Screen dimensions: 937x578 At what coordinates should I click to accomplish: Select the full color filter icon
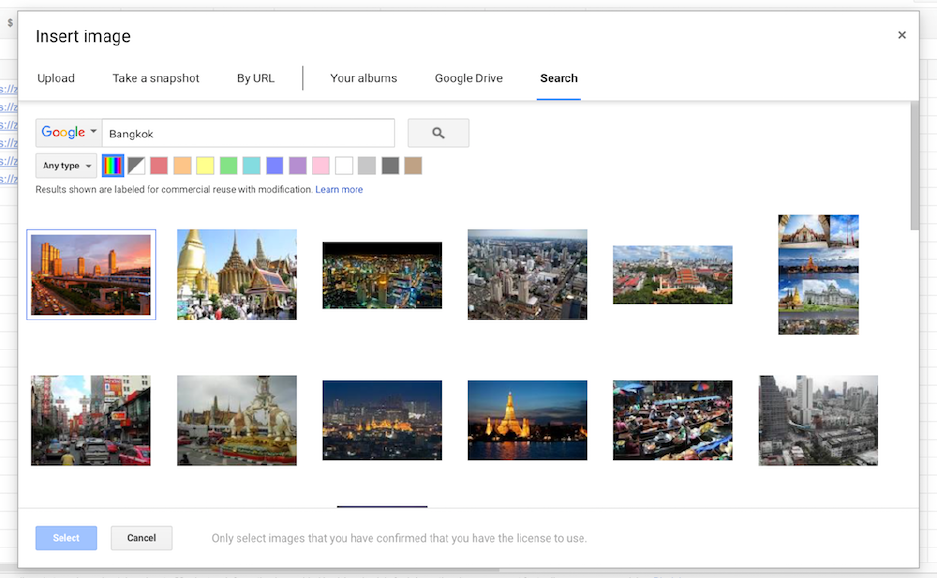tap(113, 166)
